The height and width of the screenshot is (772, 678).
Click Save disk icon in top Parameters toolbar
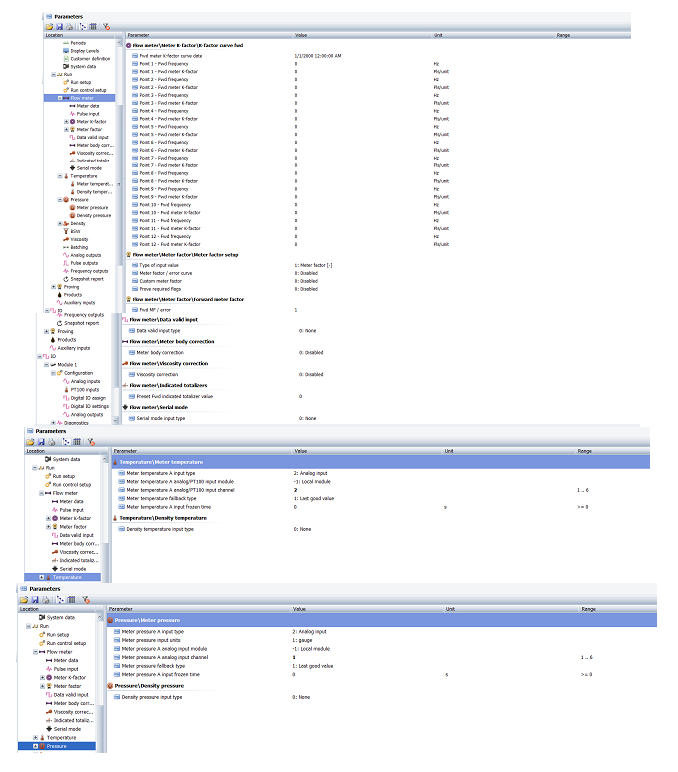pyautogui.click(x=60, y=27)
